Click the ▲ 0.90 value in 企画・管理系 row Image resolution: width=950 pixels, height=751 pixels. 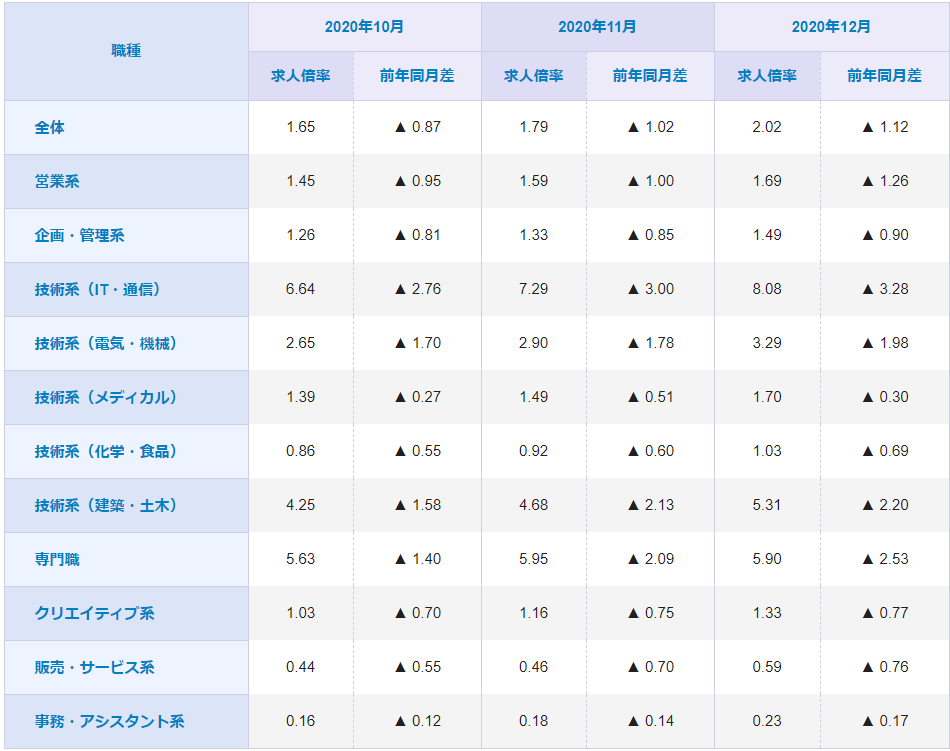885,235
